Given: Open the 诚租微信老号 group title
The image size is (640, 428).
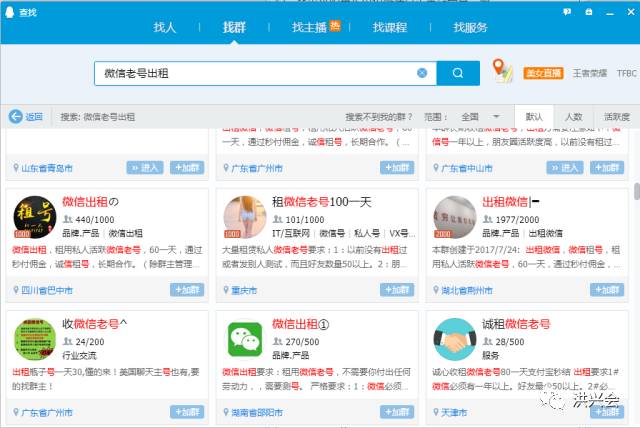Looking at the screenshot, I should click(516, 324).
